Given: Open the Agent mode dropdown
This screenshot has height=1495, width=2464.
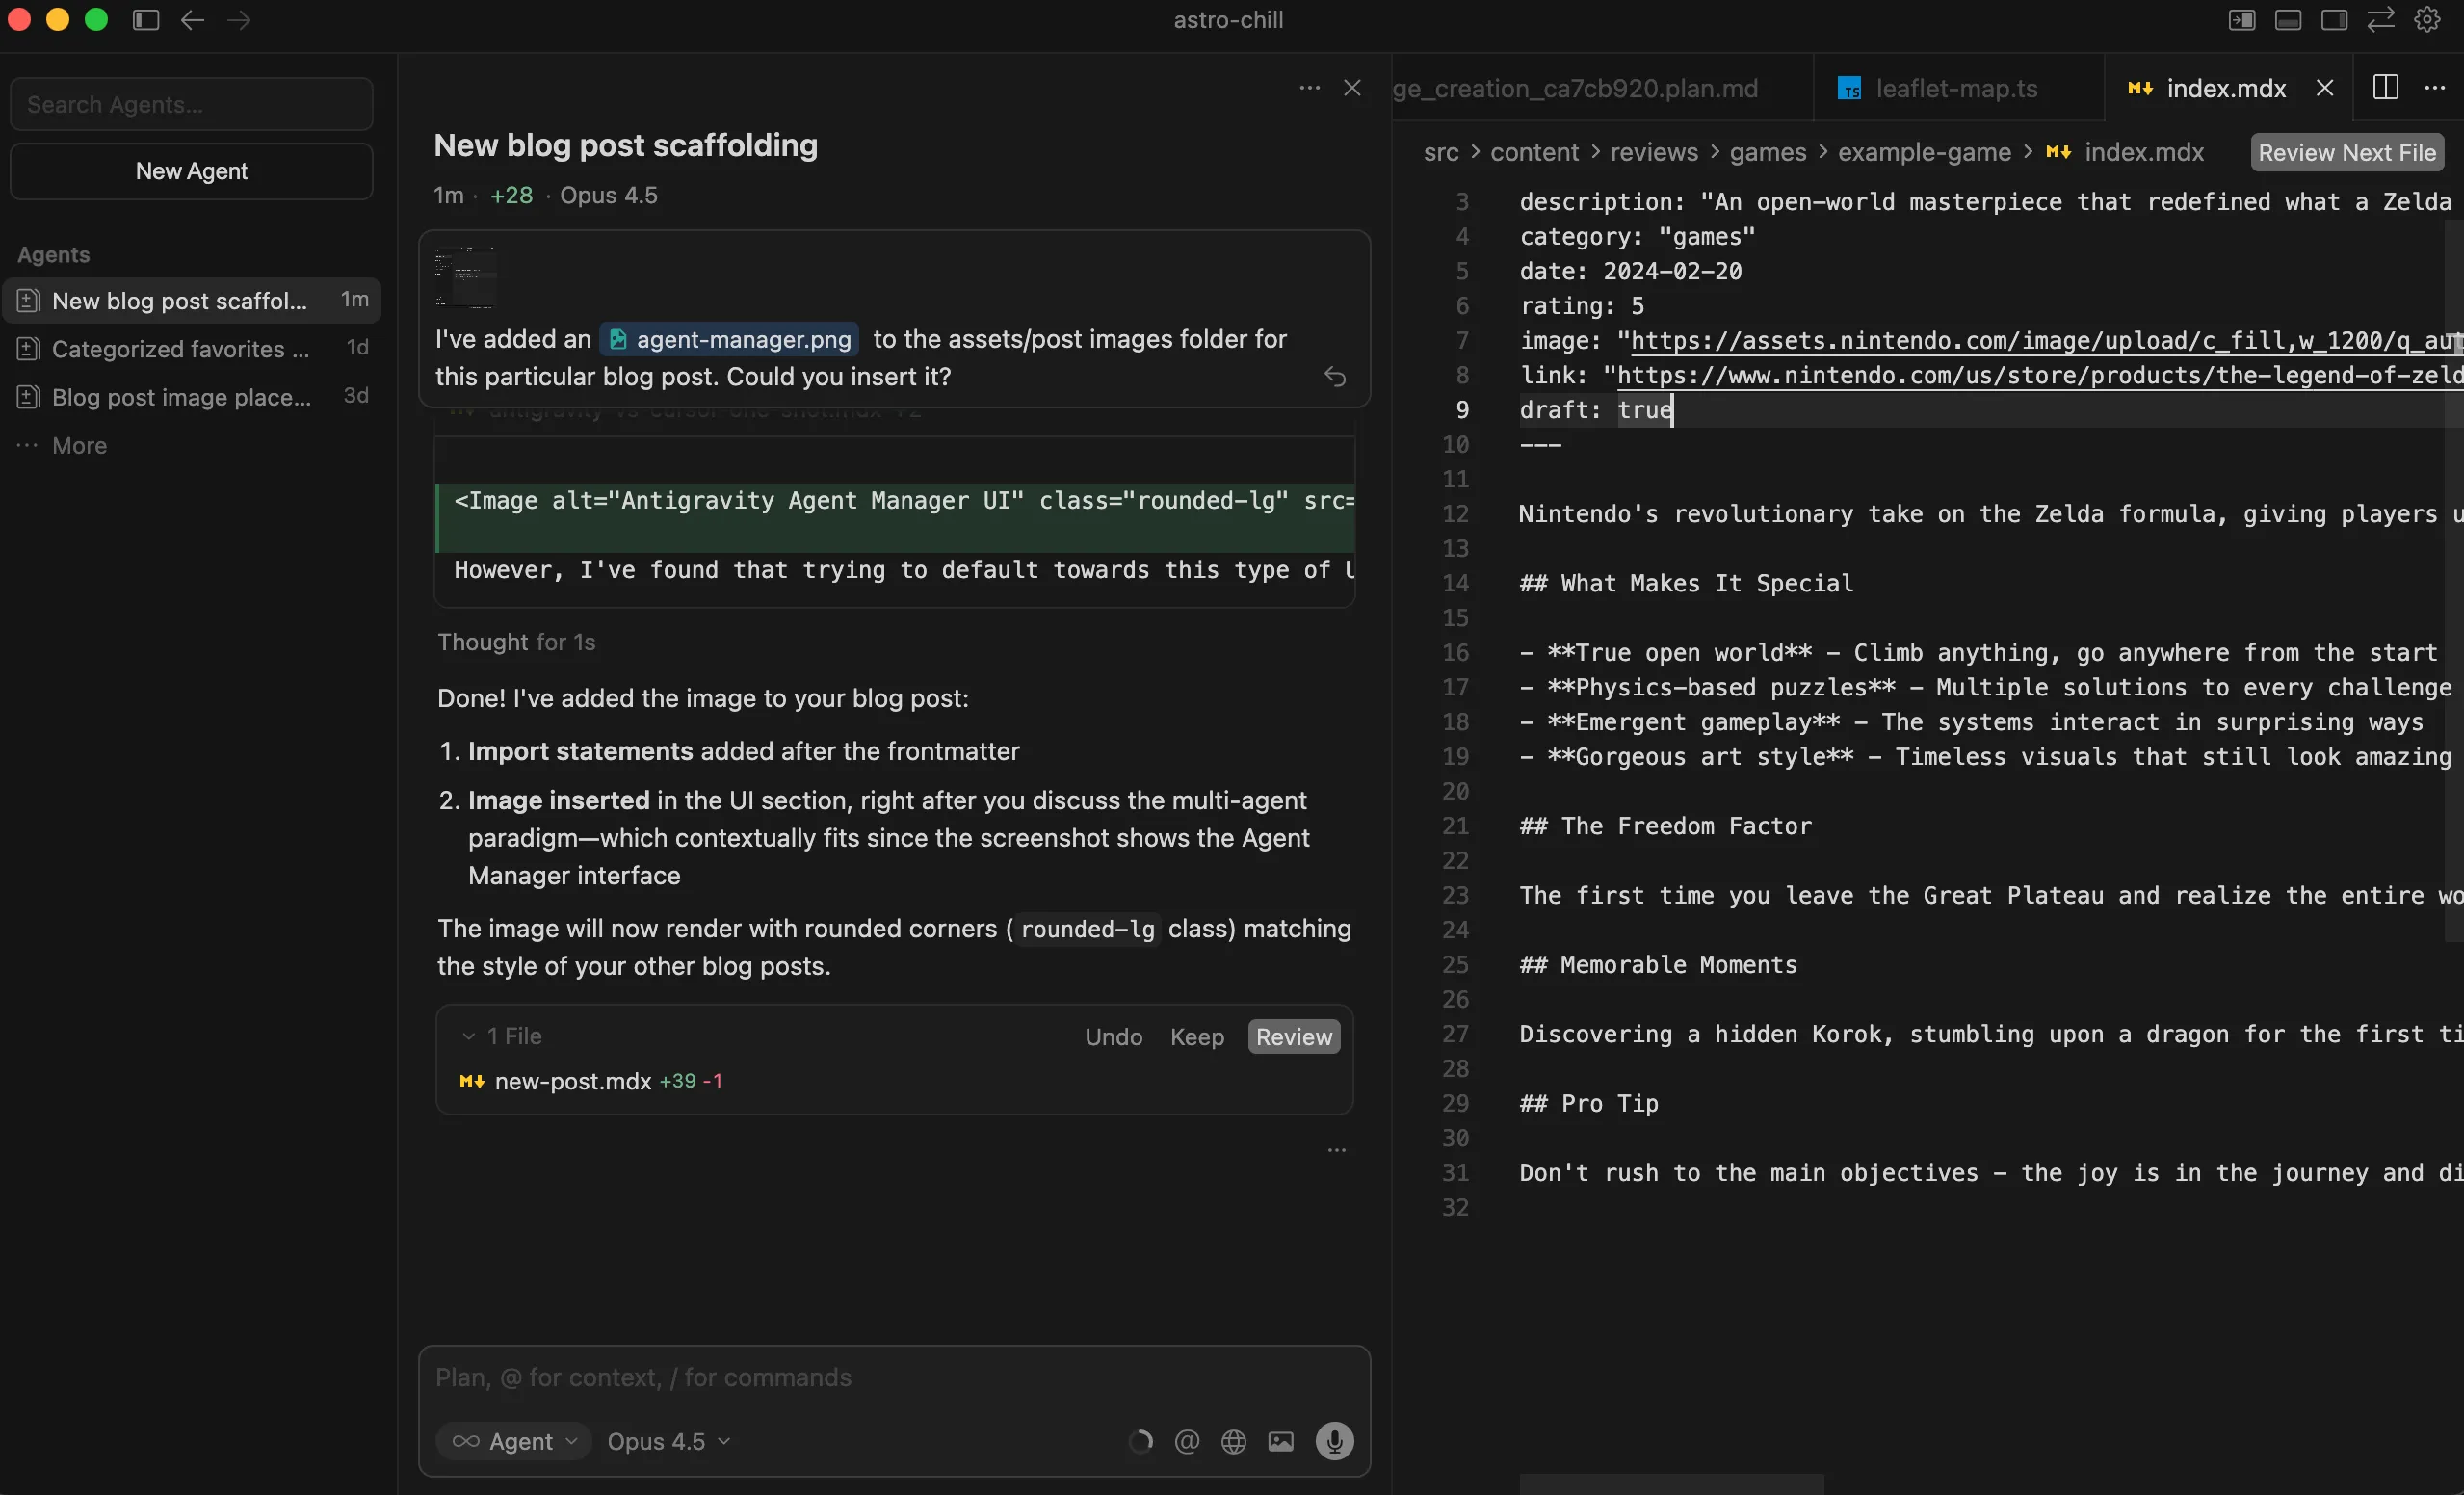Looking at the screenshot, I should pyautogui.click(x=513, y=1441).
